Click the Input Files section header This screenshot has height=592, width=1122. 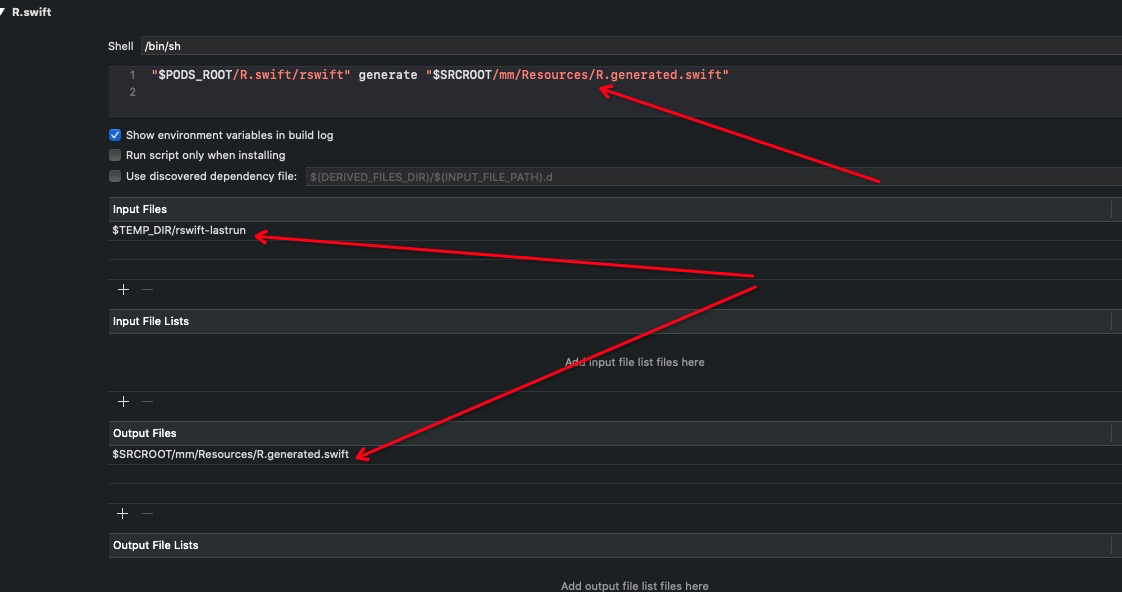point(140,209)
